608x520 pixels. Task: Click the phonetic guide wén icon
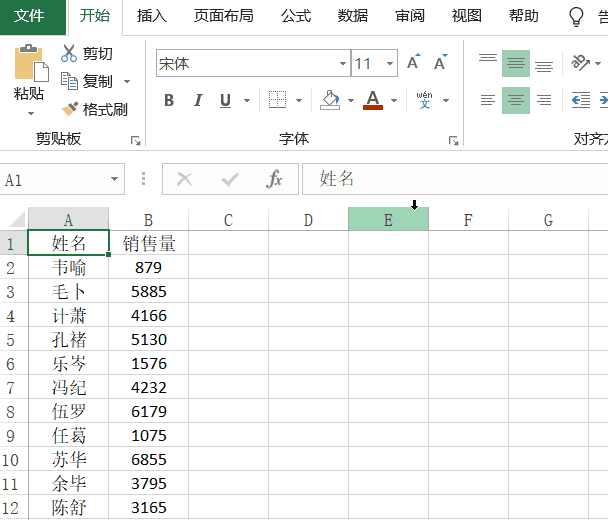[x=424, y=100]
